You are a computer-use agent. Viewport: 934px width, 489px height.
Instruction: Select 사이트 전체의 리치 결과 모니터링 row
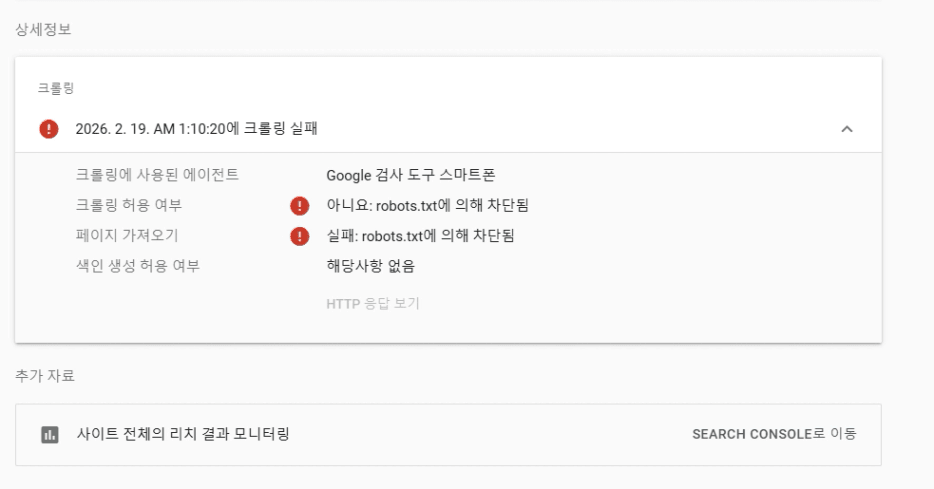(x=183, y=435)
